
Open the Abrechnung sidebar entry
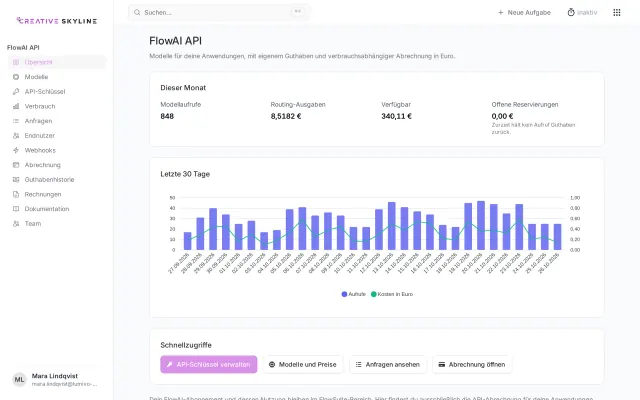(57, 165)
